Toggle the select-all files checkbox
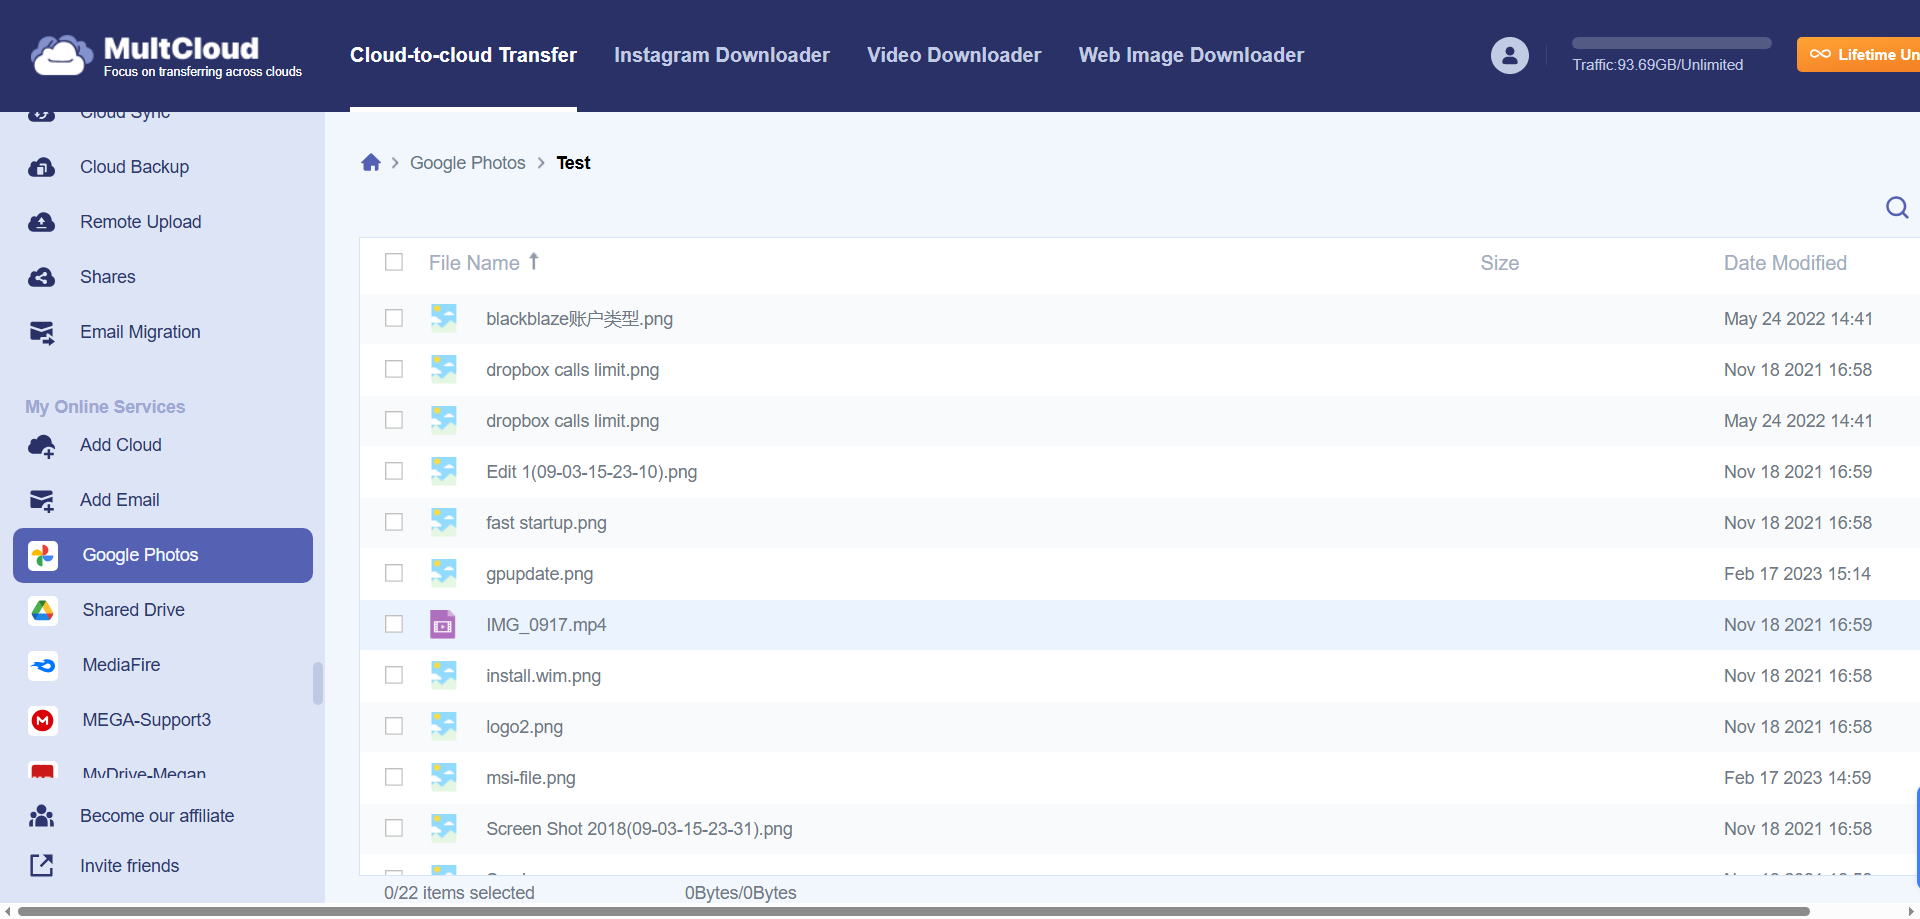This screenshot has height=919, width=1920. [x=394, y=262]
